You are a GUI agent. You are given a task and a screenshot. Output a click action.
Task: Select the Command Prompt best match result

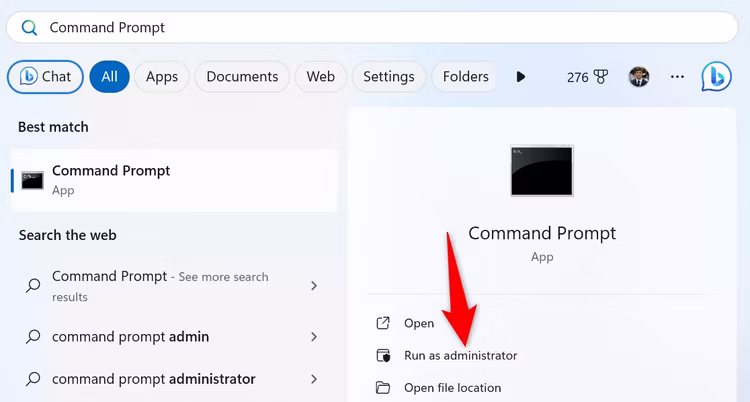(174, 180)
